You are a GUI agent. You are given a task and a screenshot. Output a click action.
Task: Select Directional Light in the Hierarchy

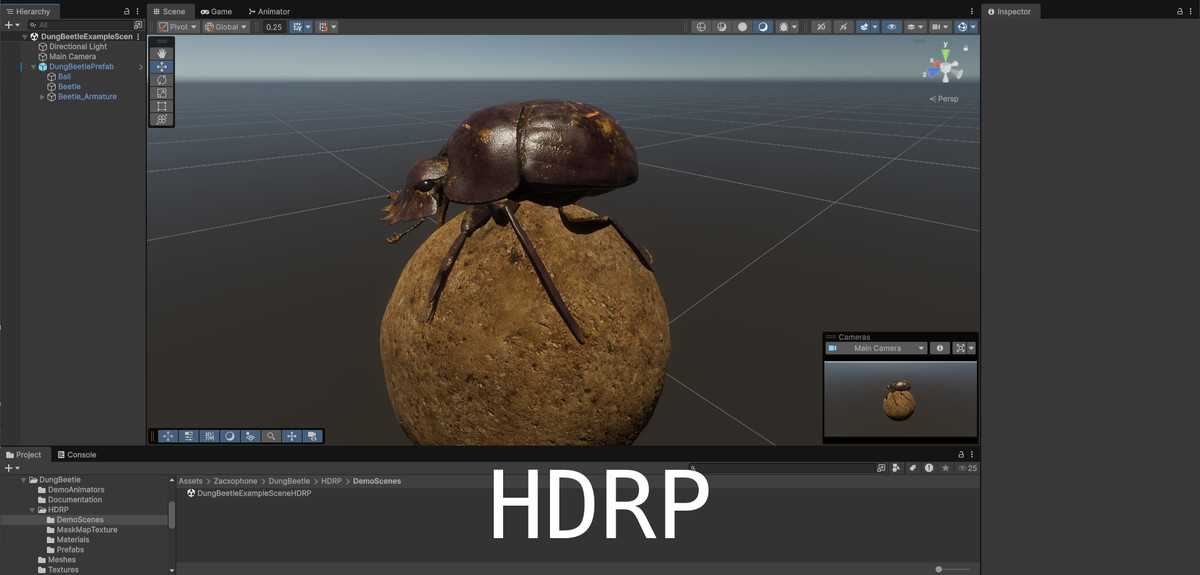[78, 47]
